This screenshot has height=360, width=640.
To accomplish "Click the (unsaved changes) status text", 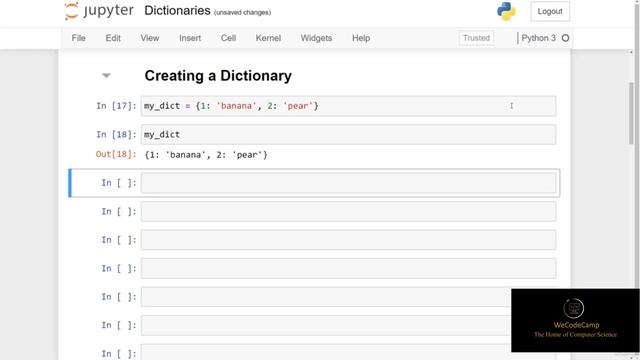I will coord(242,13).
